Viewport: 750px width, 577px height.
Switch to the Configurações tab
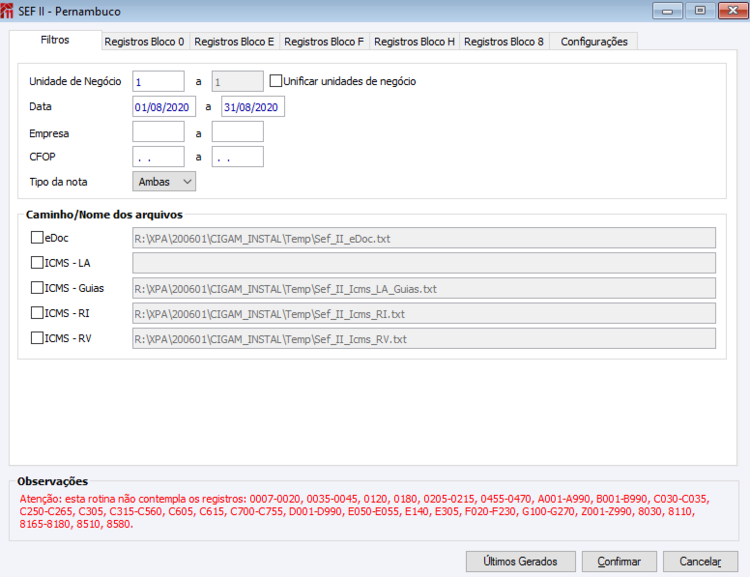[594, 42]
